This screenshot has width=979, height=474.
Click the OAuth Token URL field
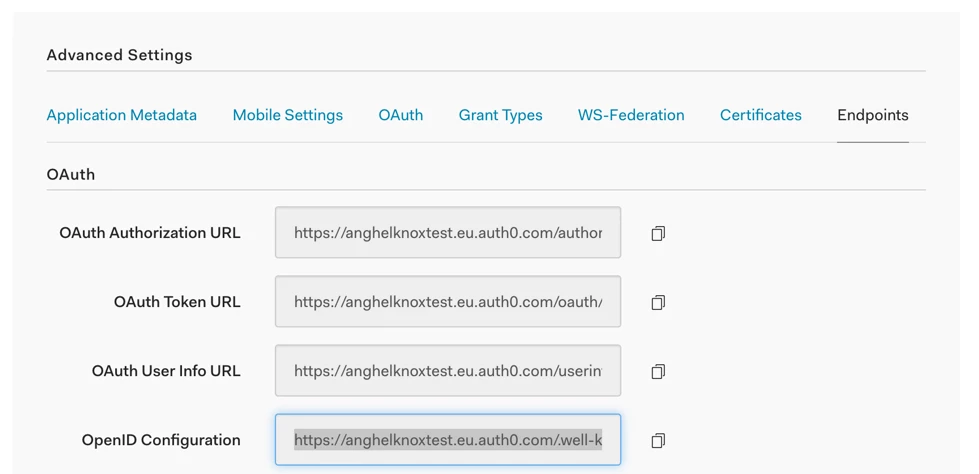click(448, 302)
